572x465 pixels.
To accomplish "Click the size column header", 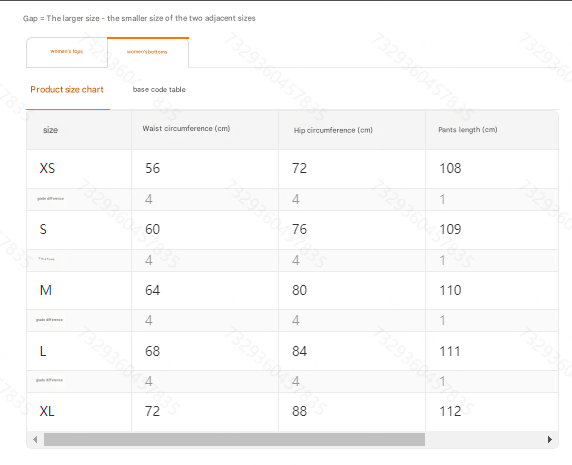I will pyautogui.click(x=50, y=130).
